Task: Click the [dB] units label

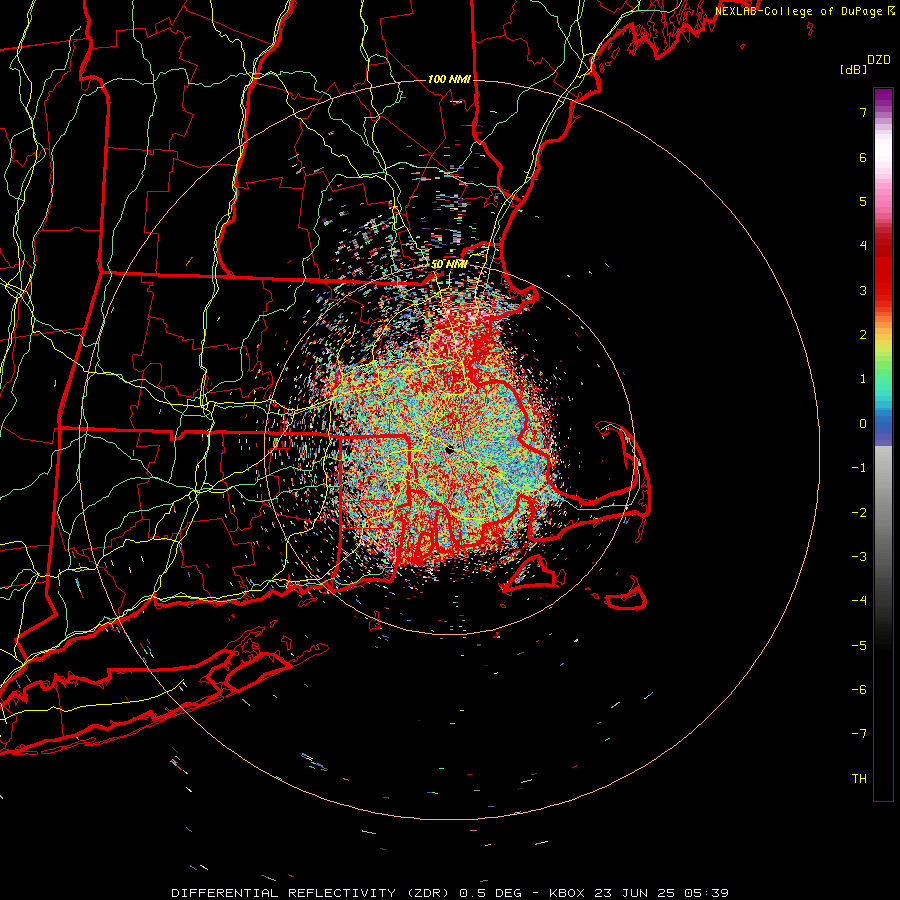Action: 853,69
